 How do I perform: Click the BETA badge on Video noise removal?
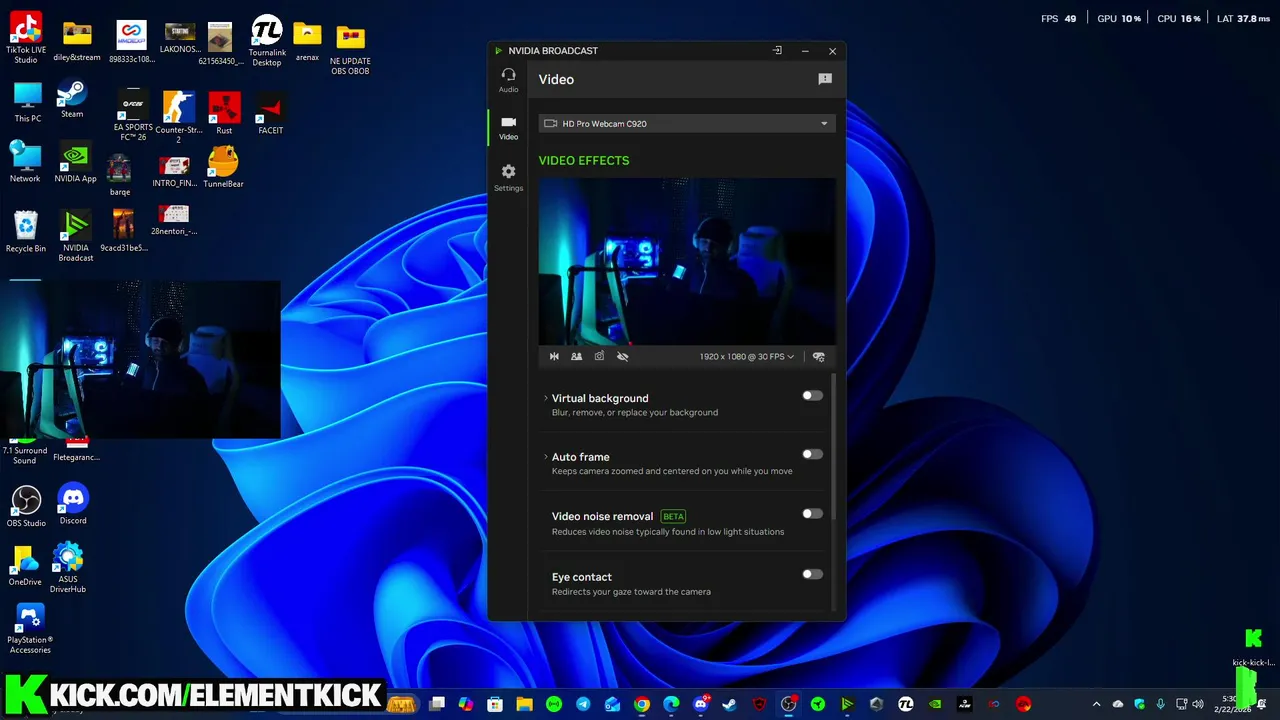pos(673,517)
